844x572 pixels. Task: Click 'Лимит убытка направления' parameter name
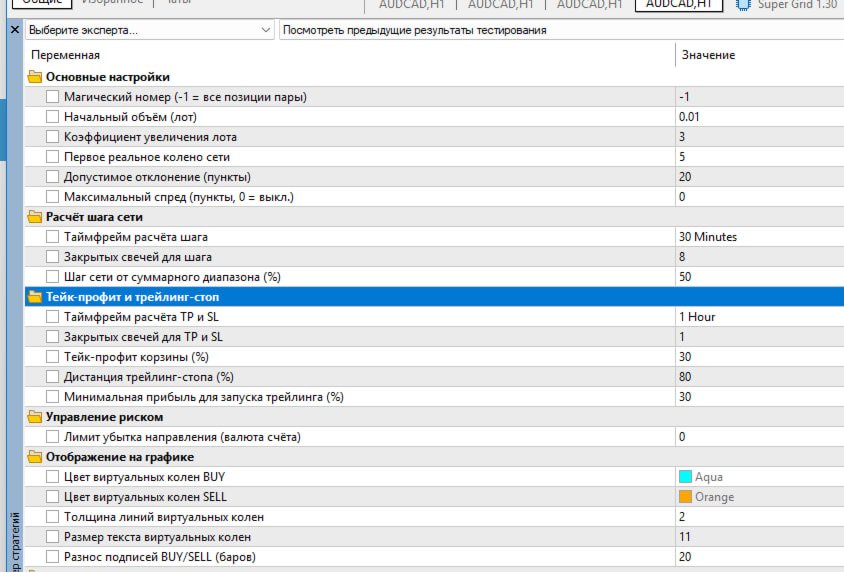click(182, 437)
